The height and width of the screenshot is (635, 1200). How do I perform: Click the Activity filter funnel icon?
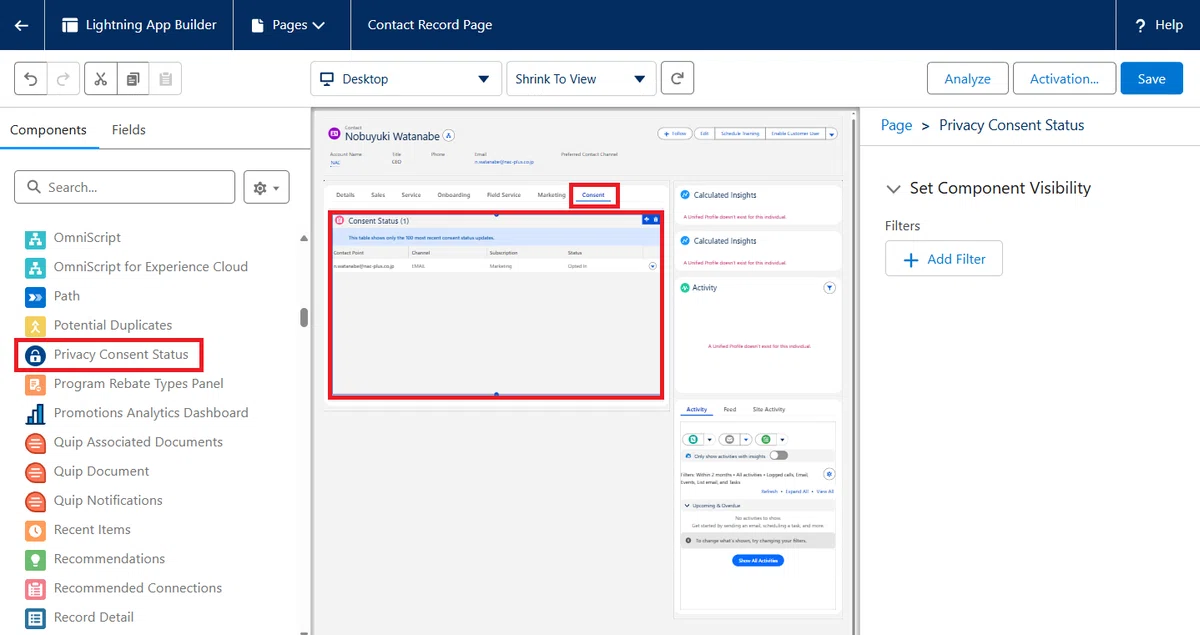(x=829, y=288)
